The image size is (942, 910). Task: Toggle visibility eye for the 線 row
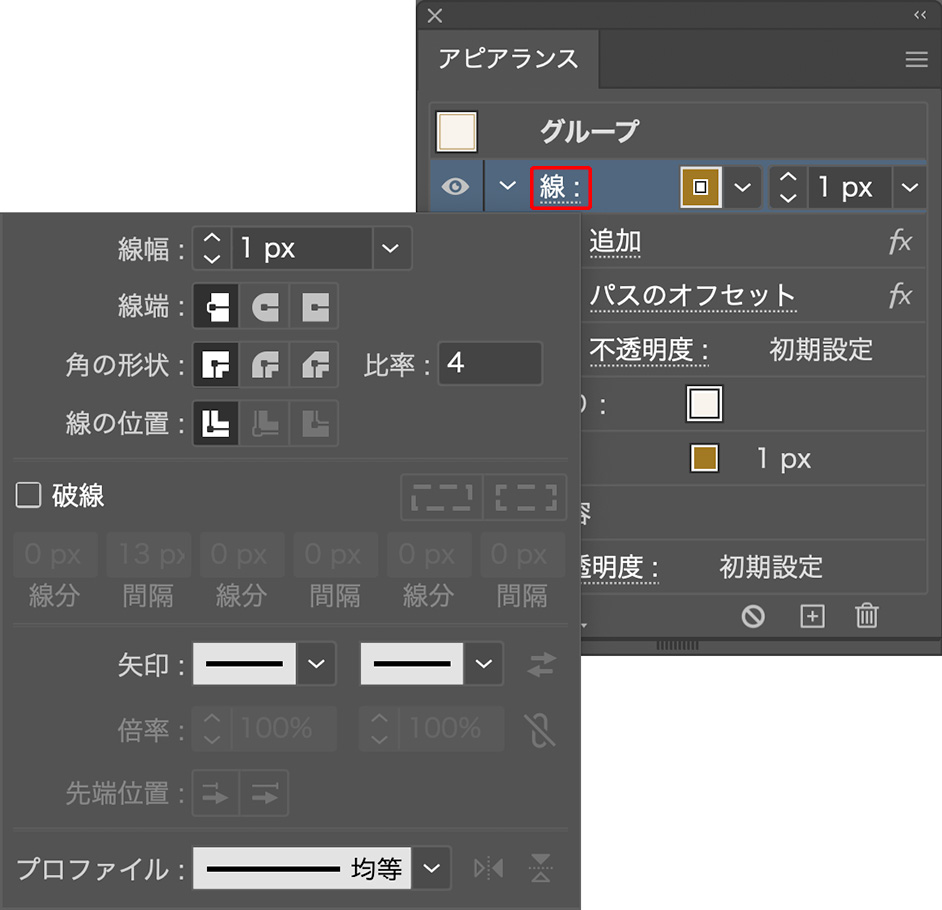tap(455, 187)
